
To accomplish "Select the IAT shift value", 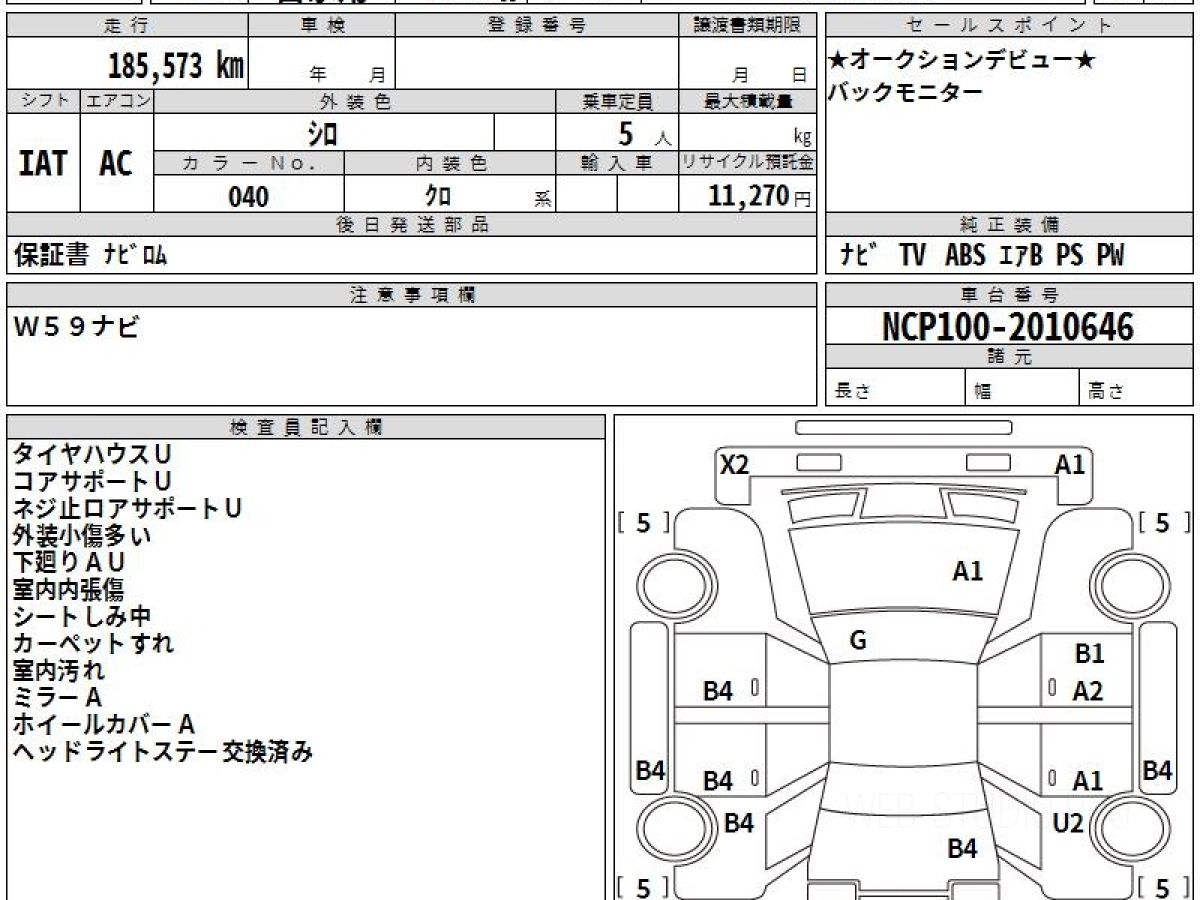I will tap(43, 163).
